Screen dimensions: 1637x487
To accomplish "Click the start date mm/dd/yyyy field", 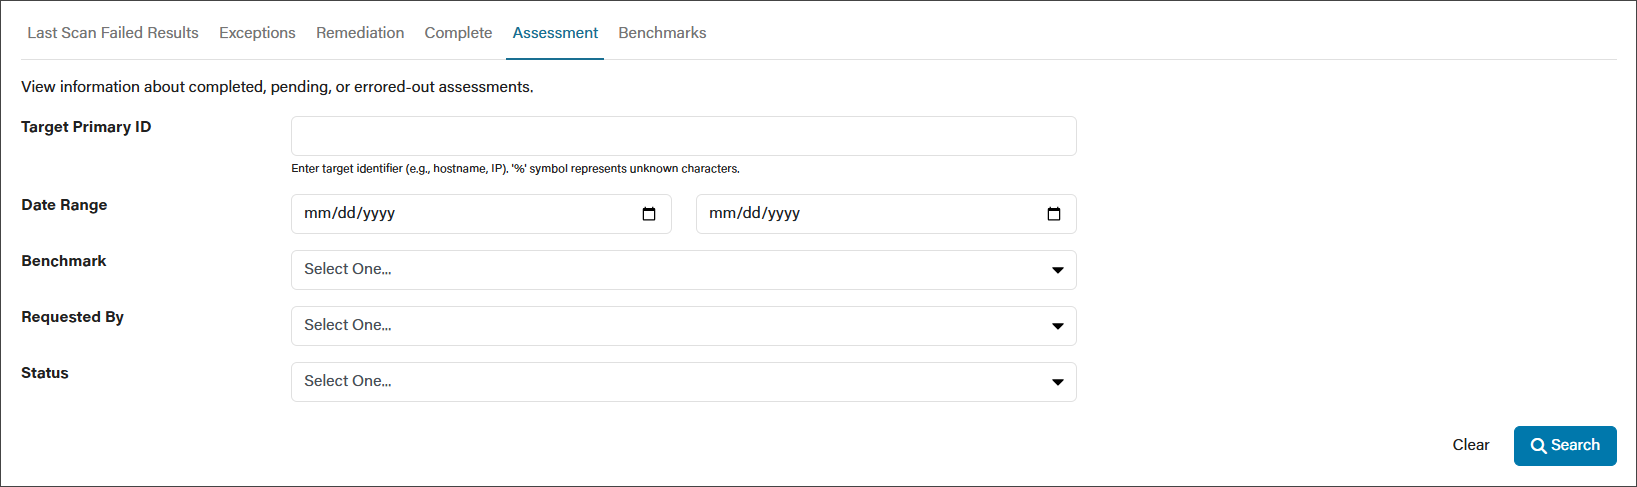I will [481, 214].
